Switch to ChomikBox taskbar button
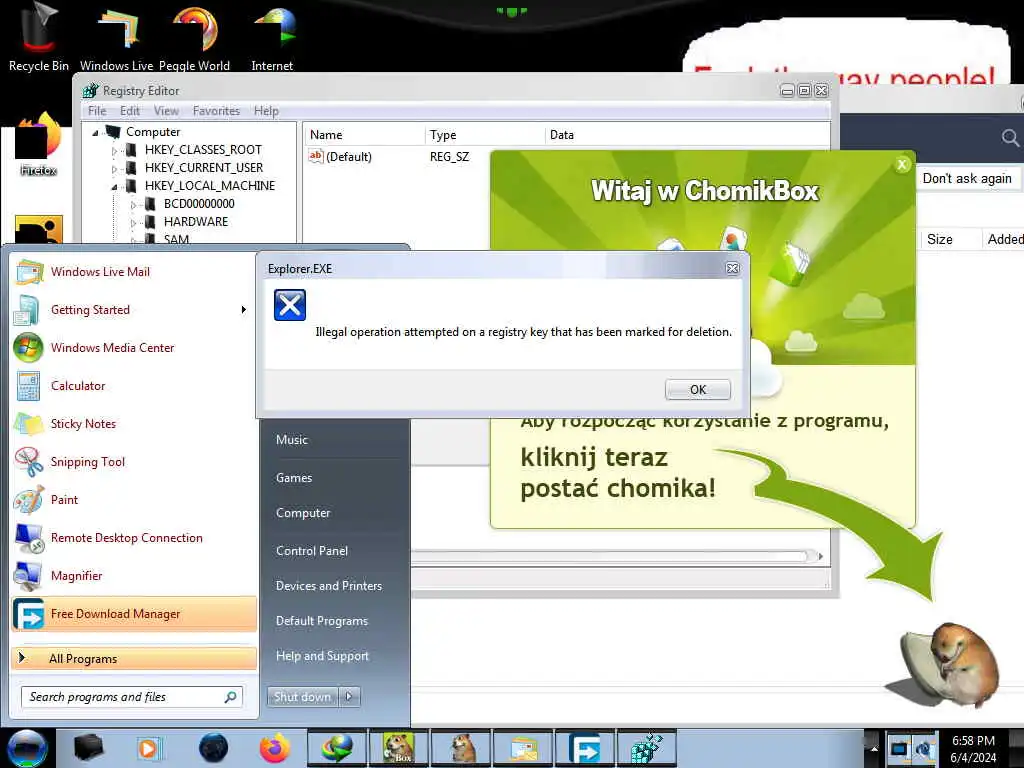Viewport: 1024px width, 768px height. (398, 748)
